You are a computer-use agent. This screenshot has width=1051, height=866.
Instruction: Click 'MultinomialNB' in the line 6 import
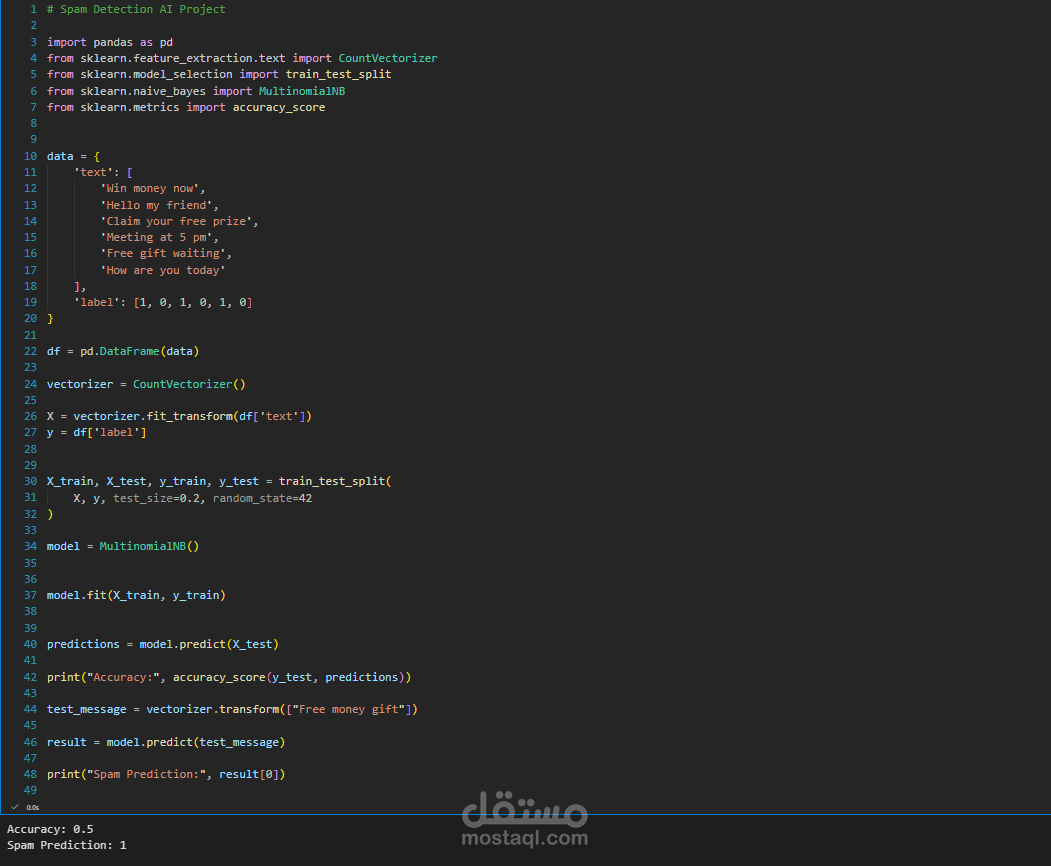(302, 91)
